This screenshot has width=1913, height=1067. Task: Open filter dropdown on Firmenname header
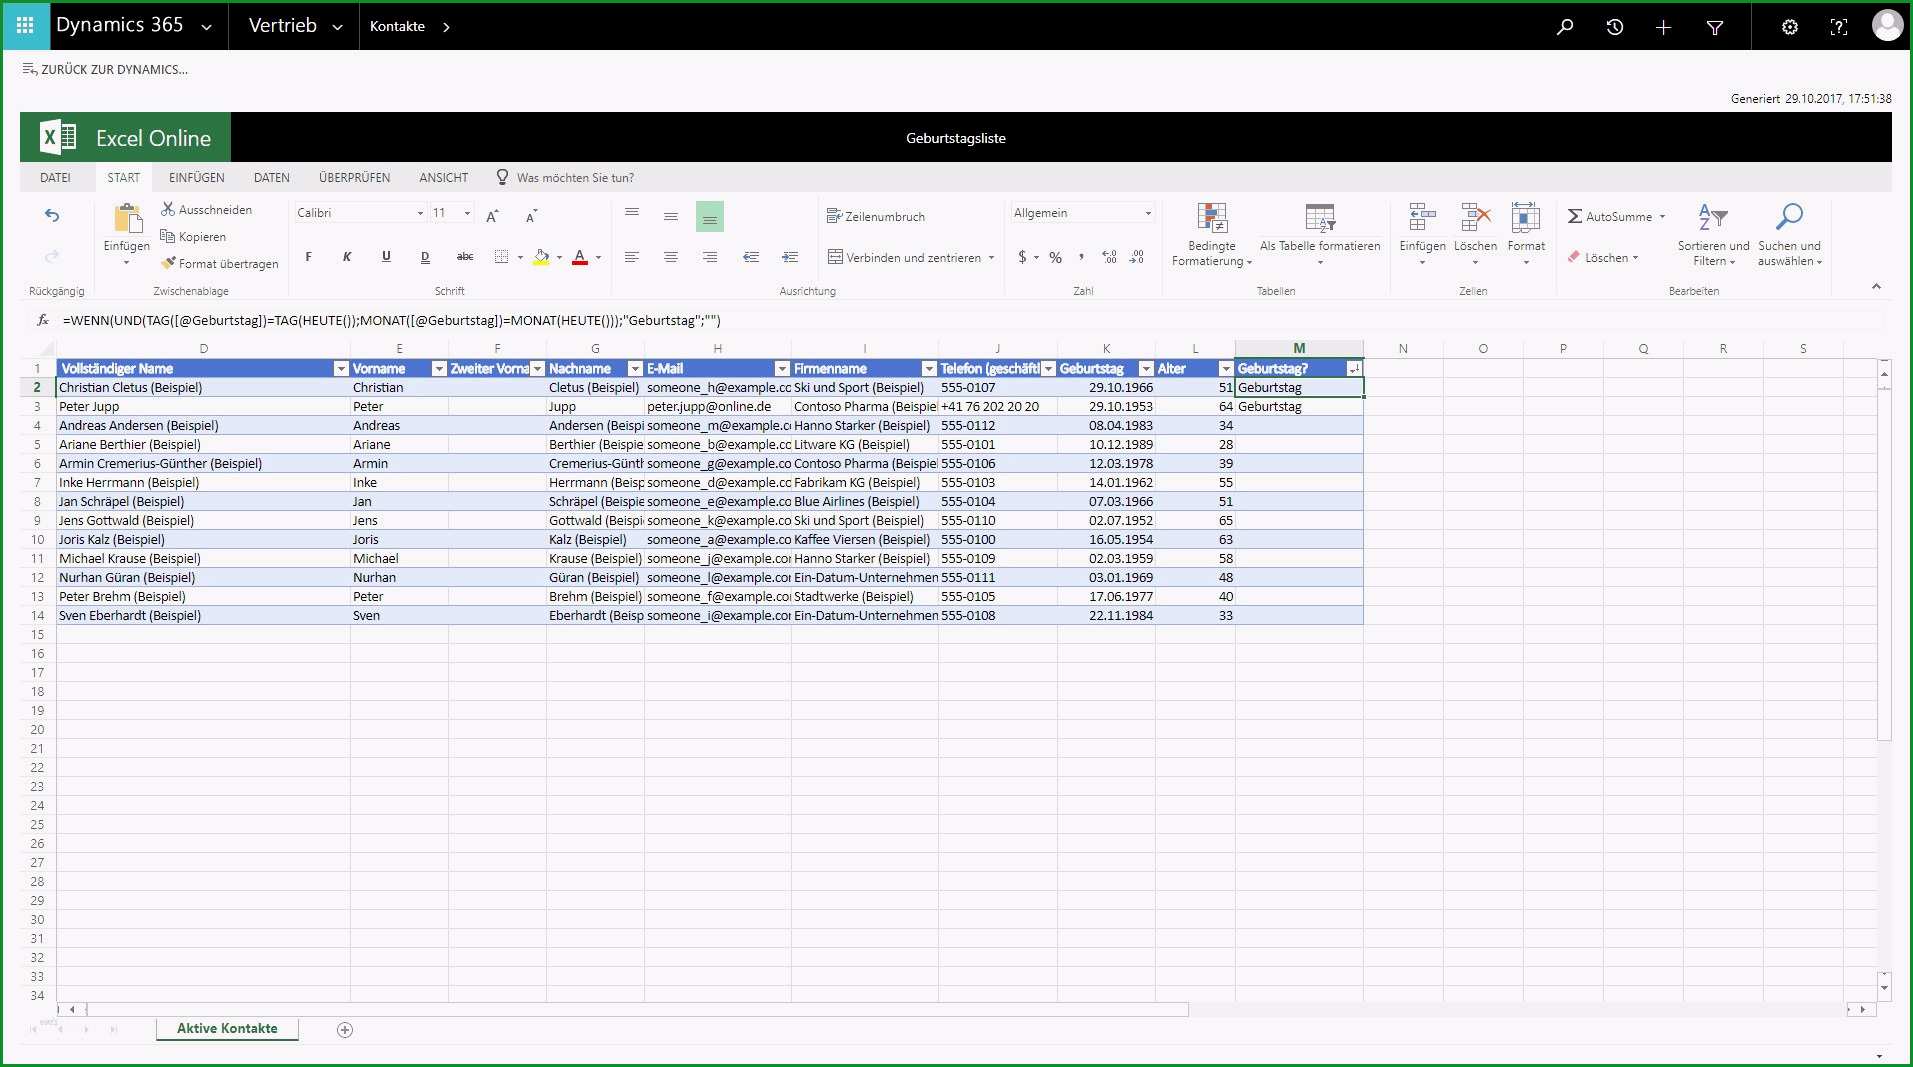click(929, 369)
